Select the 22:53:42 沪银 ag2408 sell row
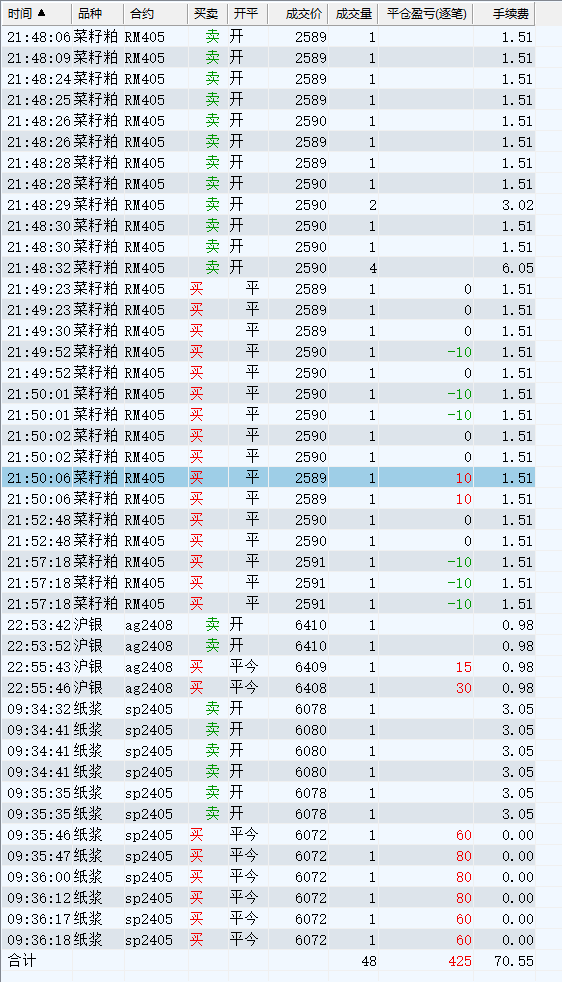Screen dimensions: 562x982 pos(268,625)
